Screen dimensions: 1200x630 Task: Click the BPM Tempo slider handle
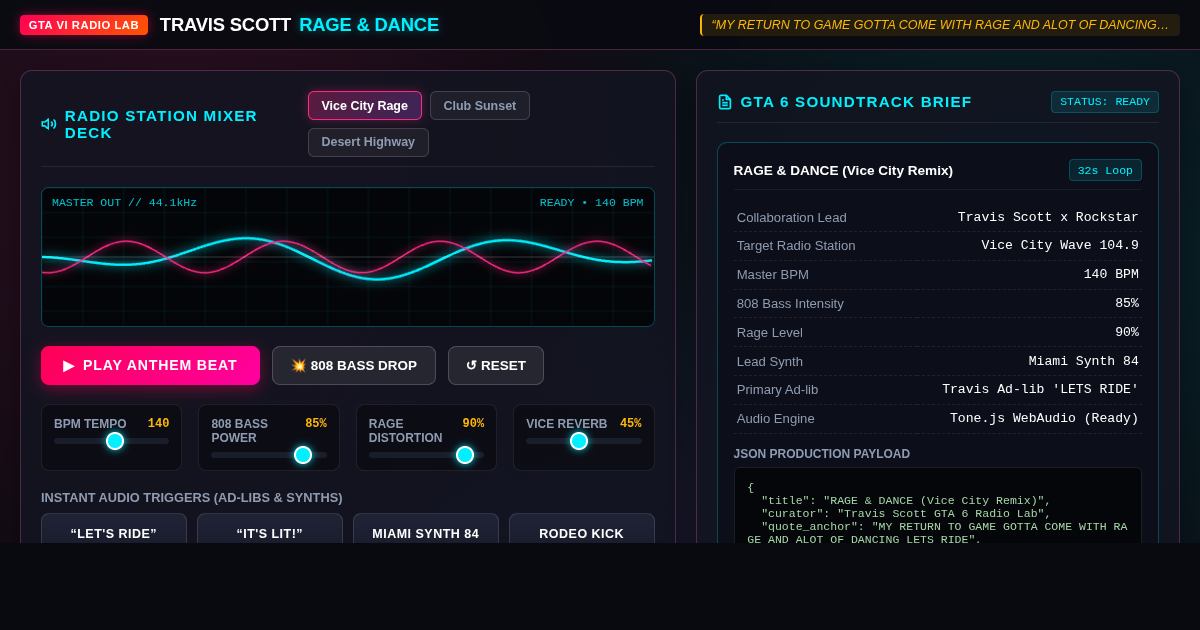pyautogui.click(x=115, y=441)
